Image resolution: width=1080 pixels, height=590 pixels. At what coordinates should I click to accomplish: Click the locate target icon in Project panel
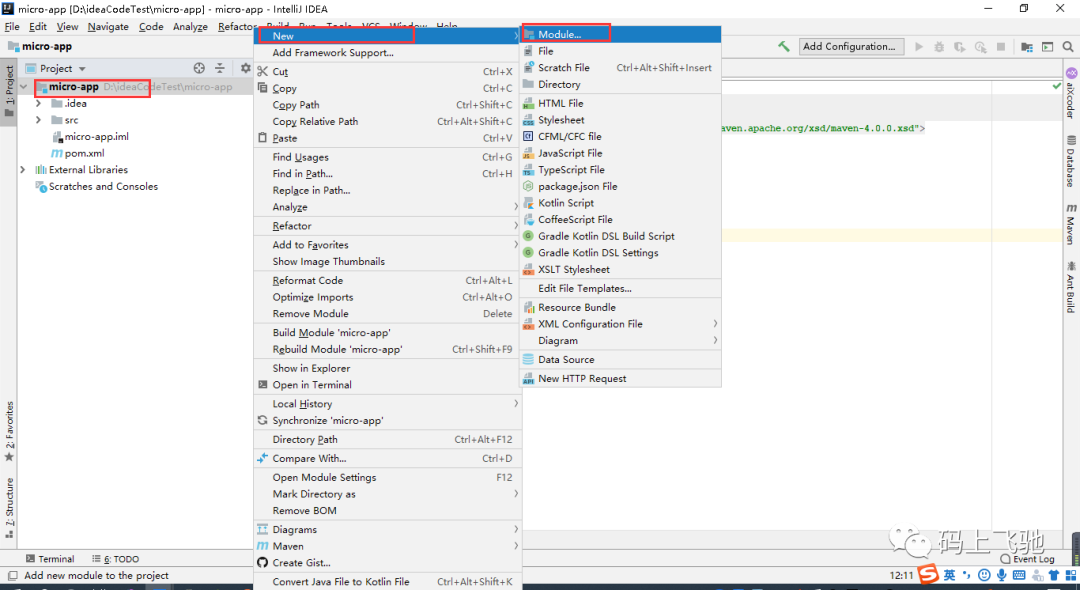pyautogui.click(x=199, y=68)
